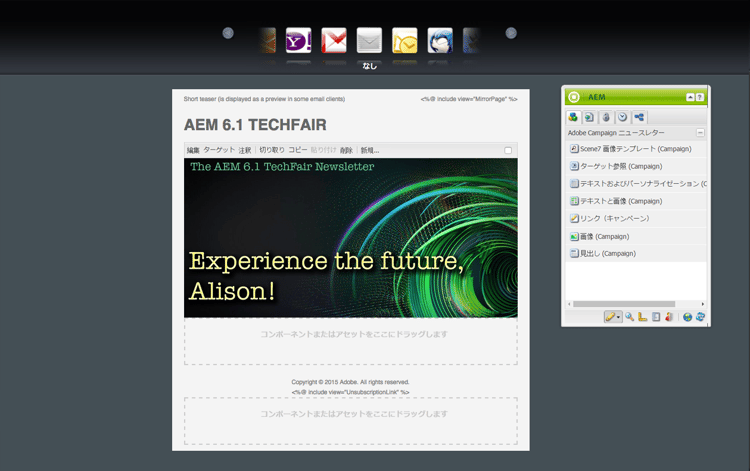The width and height of the screenshot is (750, 471).
Task: Open the Information tab in AEM sidekick
Action: click(x=606, y=117)
